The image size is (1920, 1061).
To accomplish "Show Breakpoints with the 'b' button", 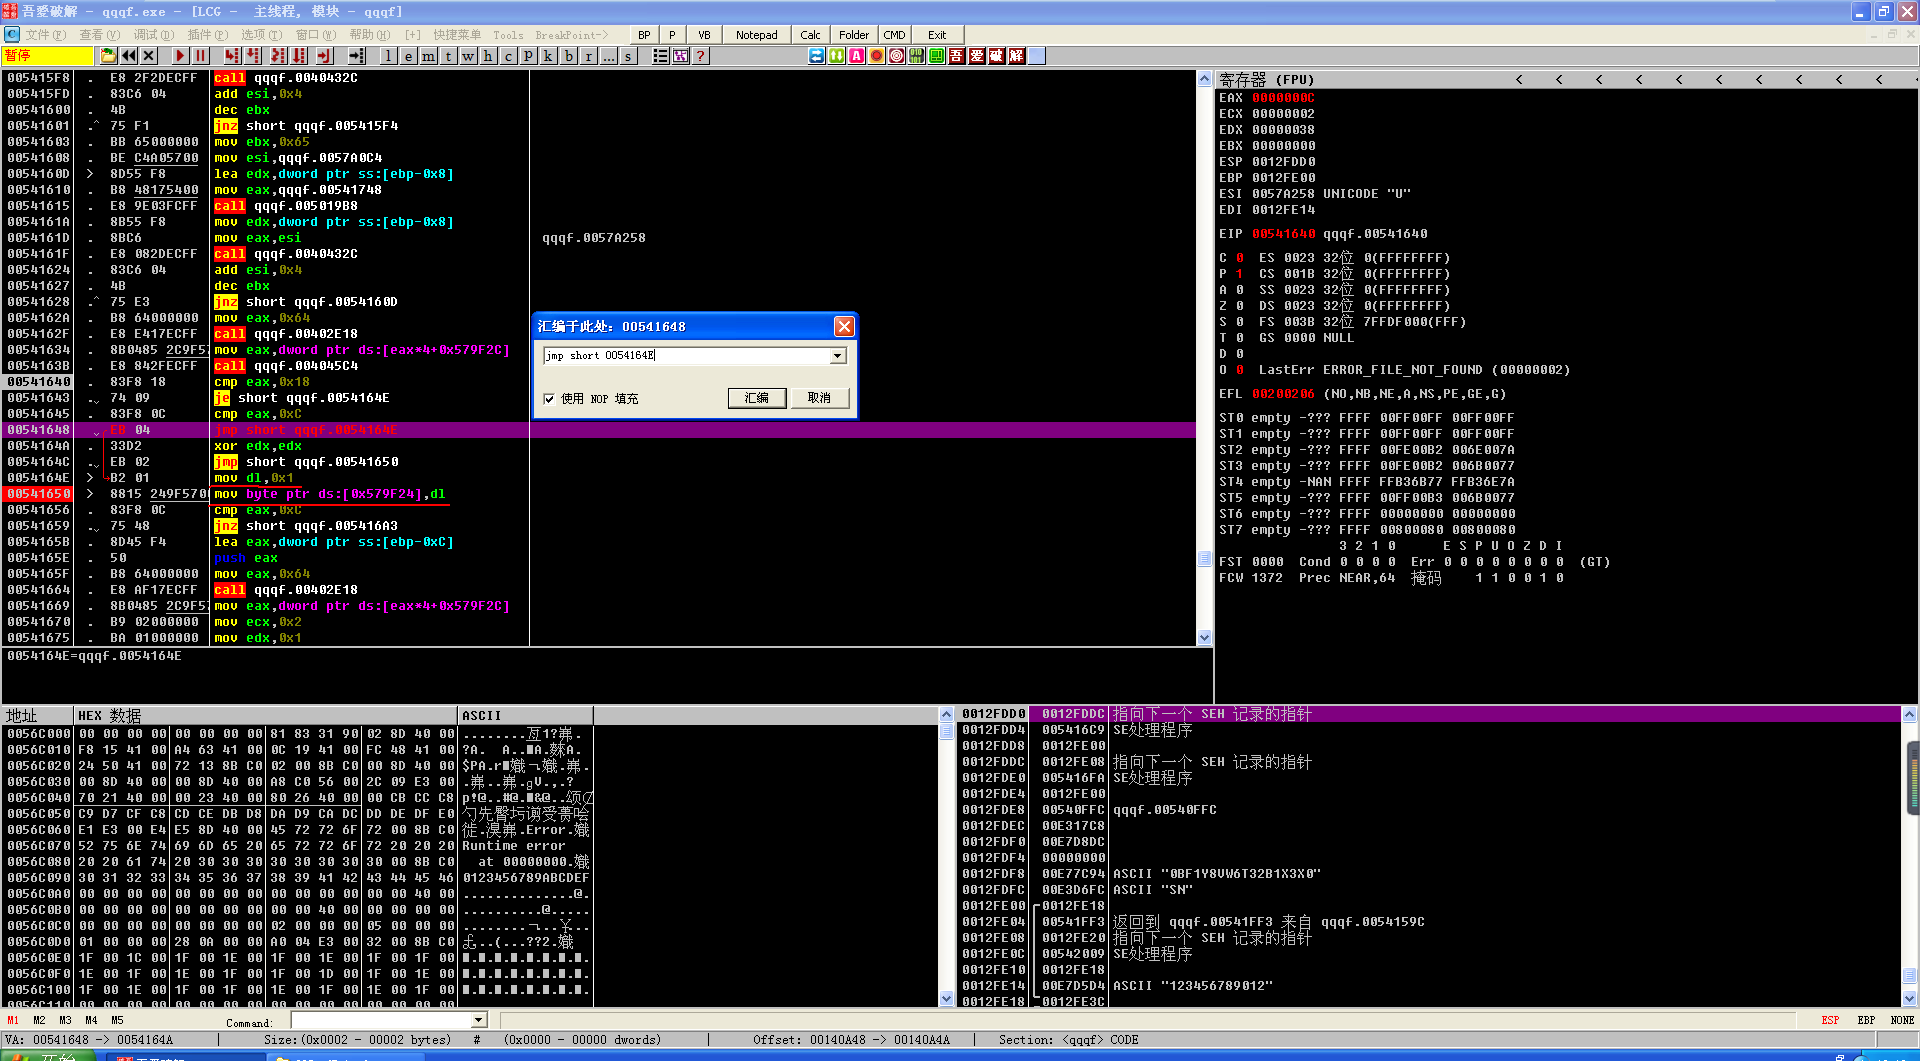I will pos(568,56).
